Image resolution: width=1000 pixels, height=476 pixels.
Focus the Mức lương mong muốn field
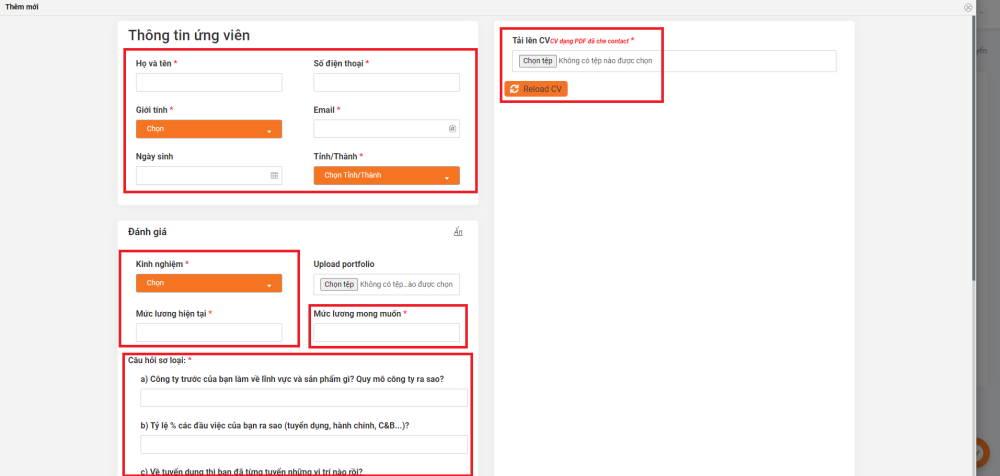386,332
